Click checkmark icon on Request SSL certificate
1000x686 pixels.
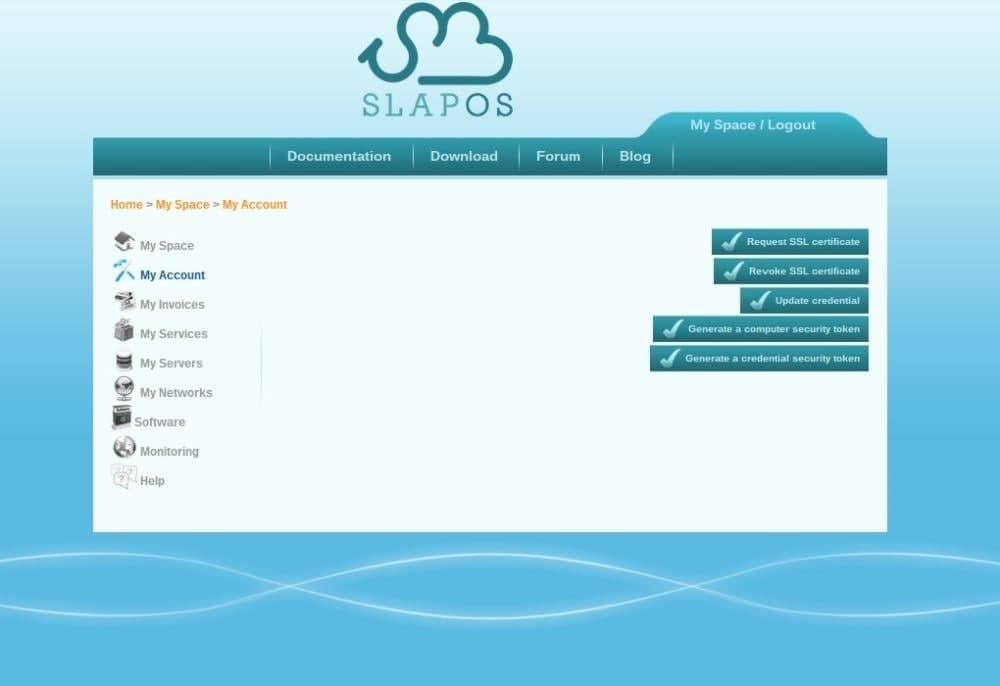point(731,242)
